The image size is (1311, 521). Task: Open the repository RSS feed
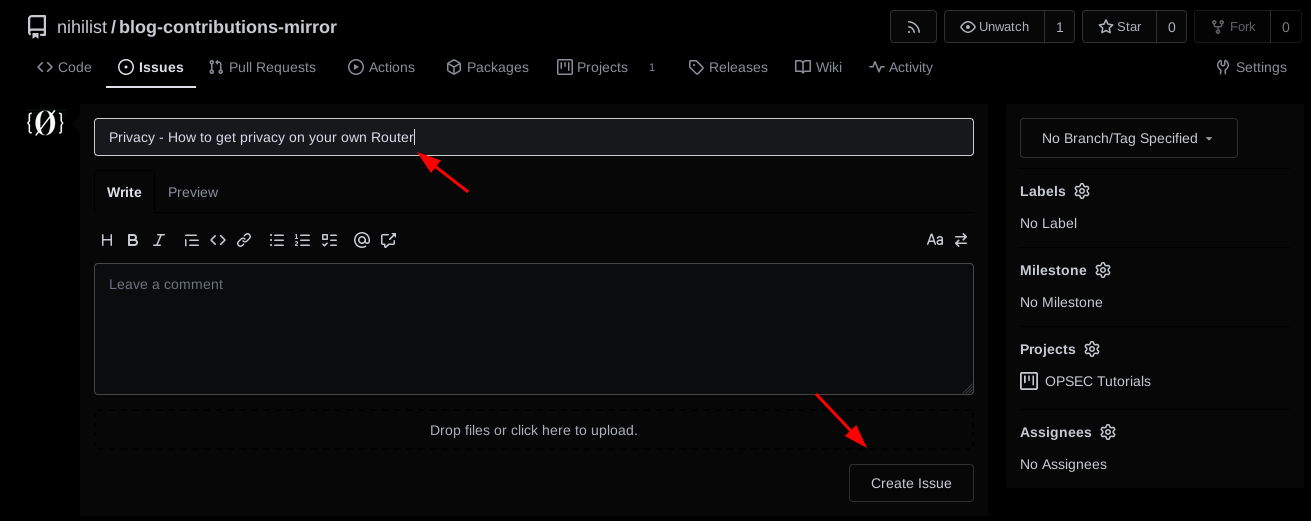click(x=913, y=27)
